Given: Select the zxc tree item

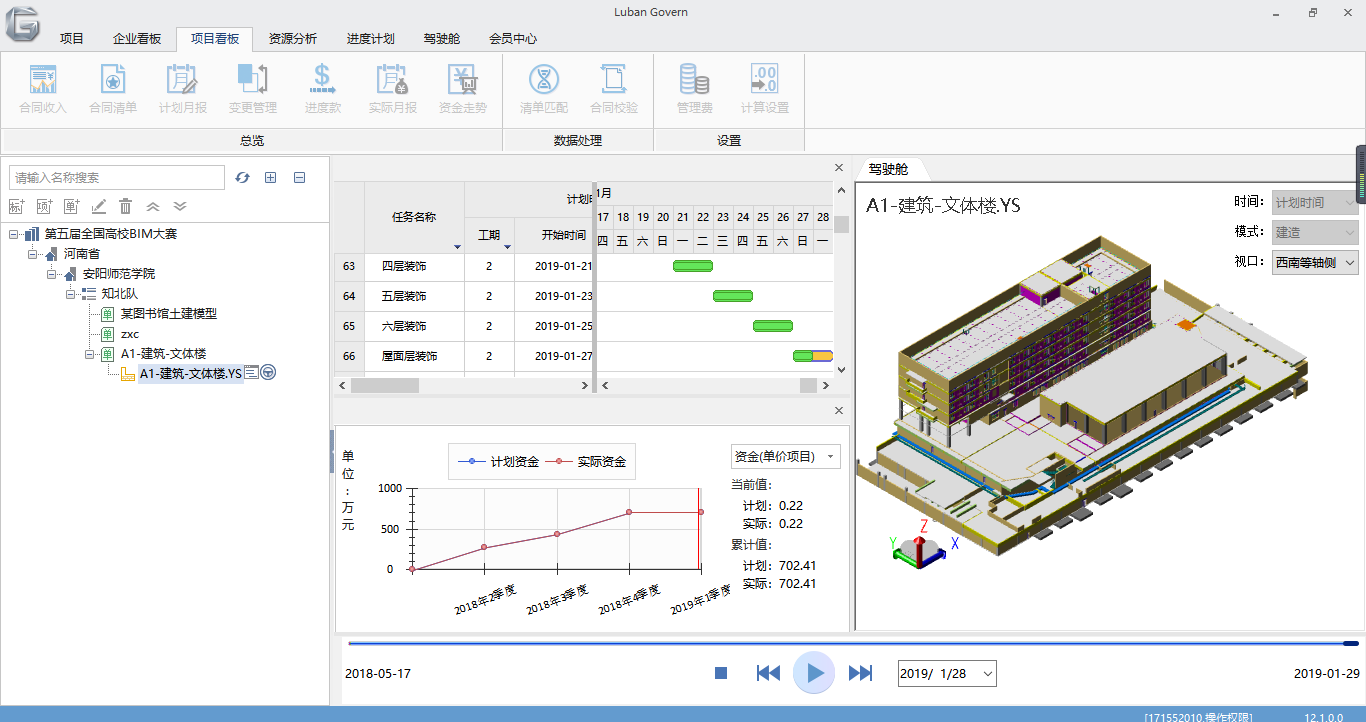Looking at the screenshot, I should pos(130,334).
